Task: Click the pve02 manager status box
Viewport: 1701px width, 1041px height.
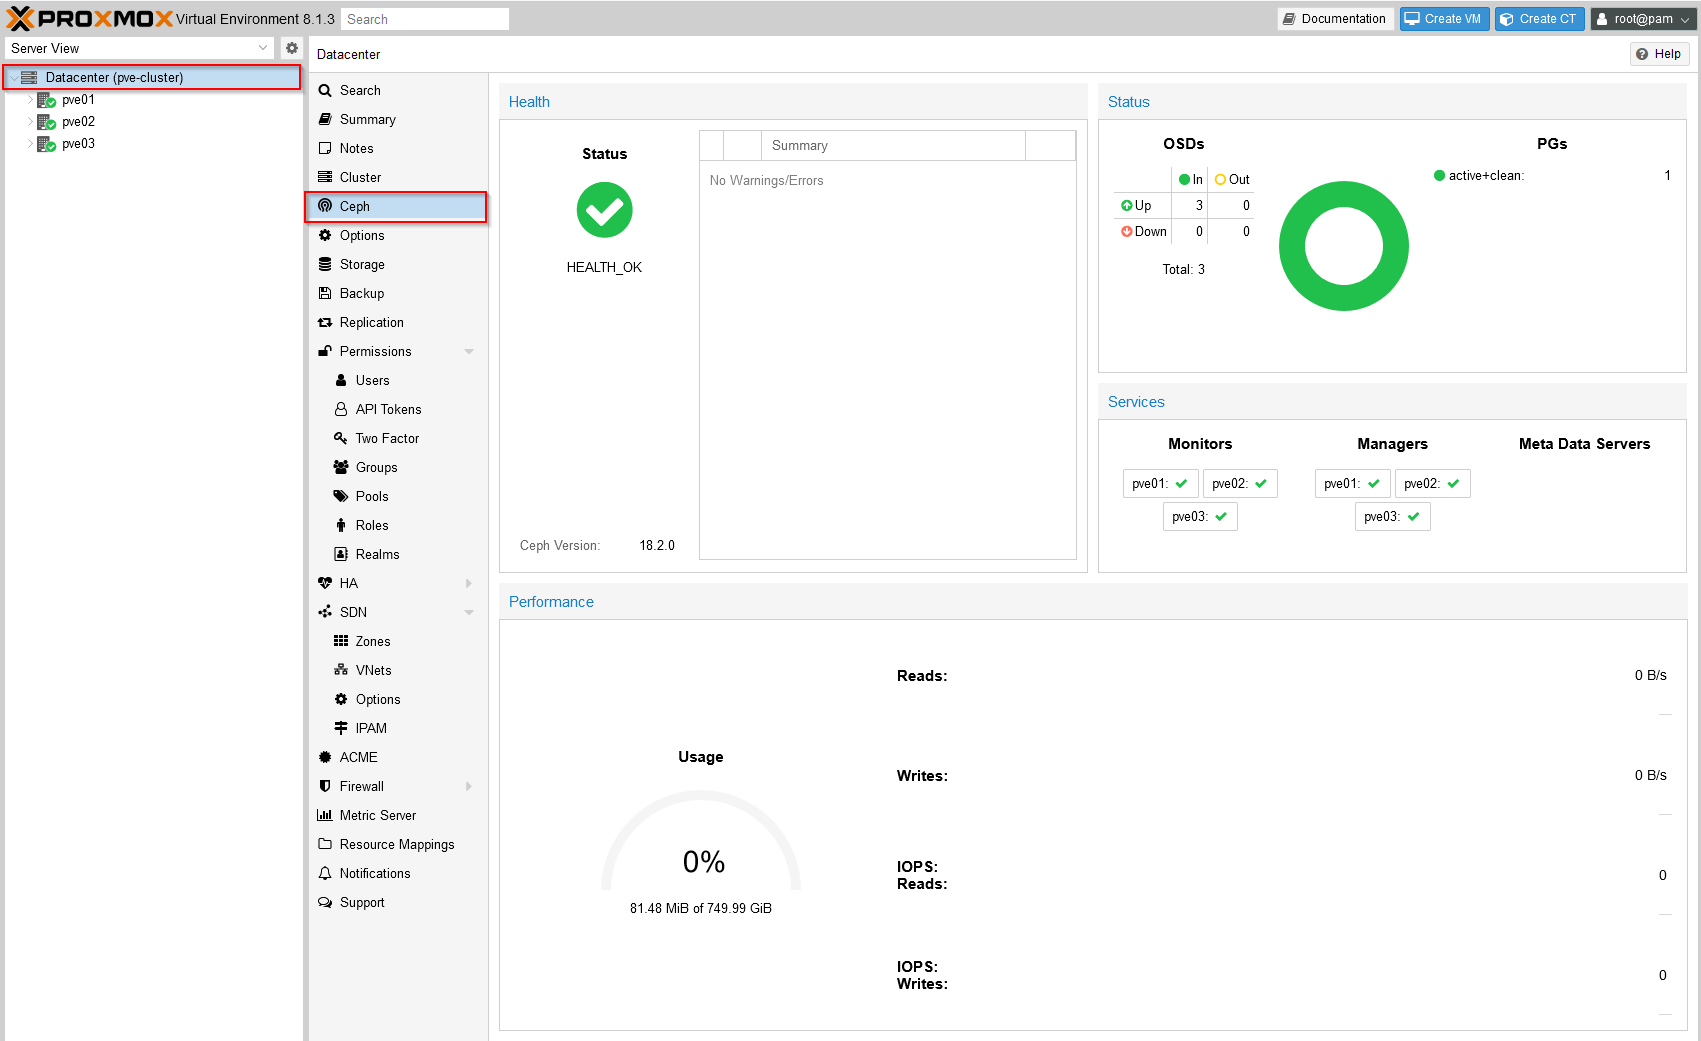Action: [x=1432, y=483]
